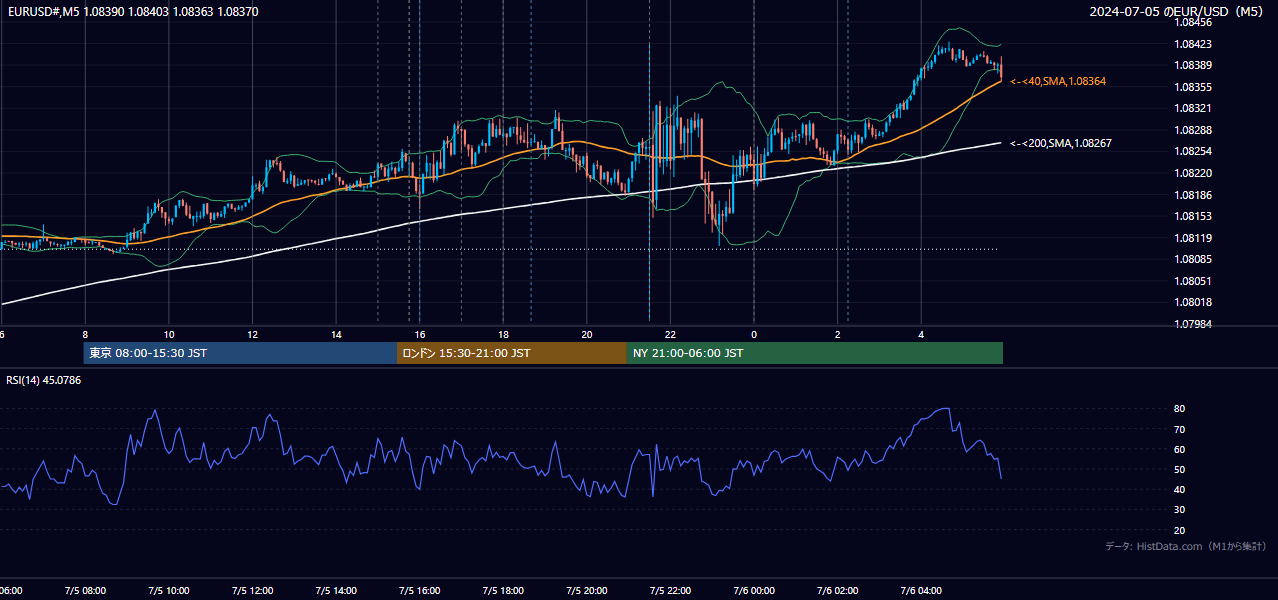The width and height of the screenshot is (1278, 600).
Task: Click price level 1.08423 on axis
Action: 1192,44
